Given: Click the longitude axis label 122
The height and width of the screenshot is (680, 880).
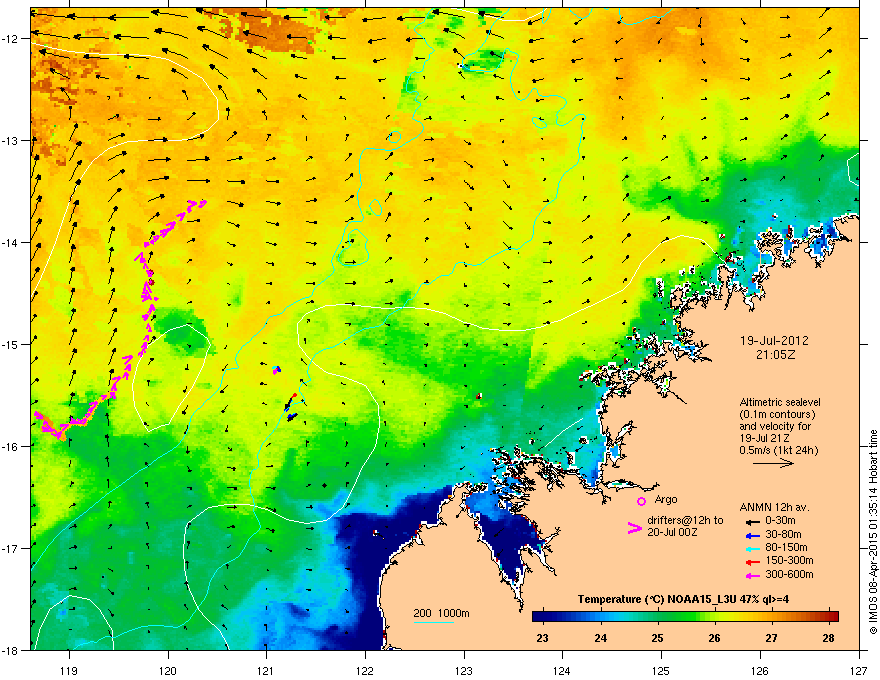Looking at the screenshot, I should coord(365,670).
